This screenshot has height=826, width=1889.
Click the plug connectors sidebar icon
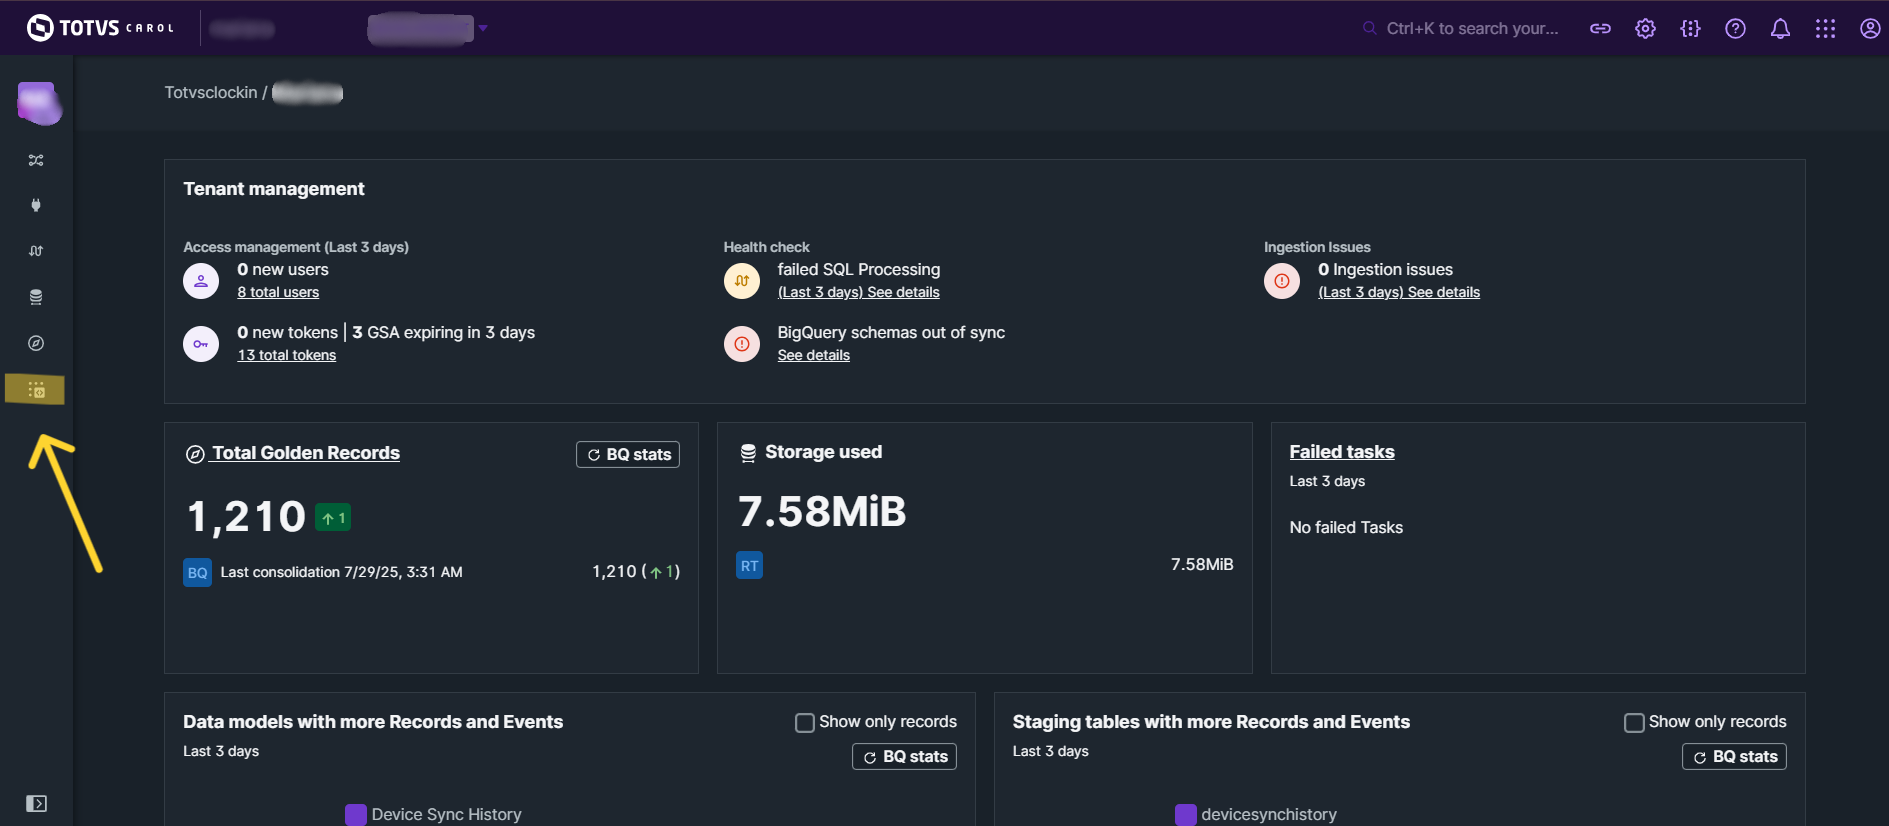coord(36,205)
